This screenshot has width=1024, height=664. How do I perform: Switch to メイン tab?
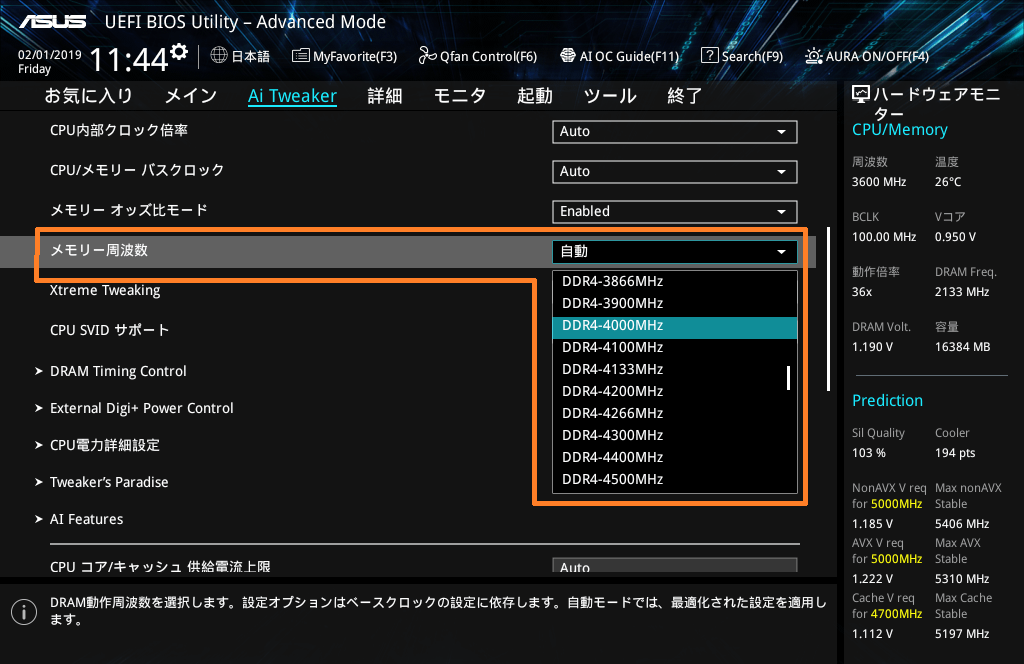[191, 96]
